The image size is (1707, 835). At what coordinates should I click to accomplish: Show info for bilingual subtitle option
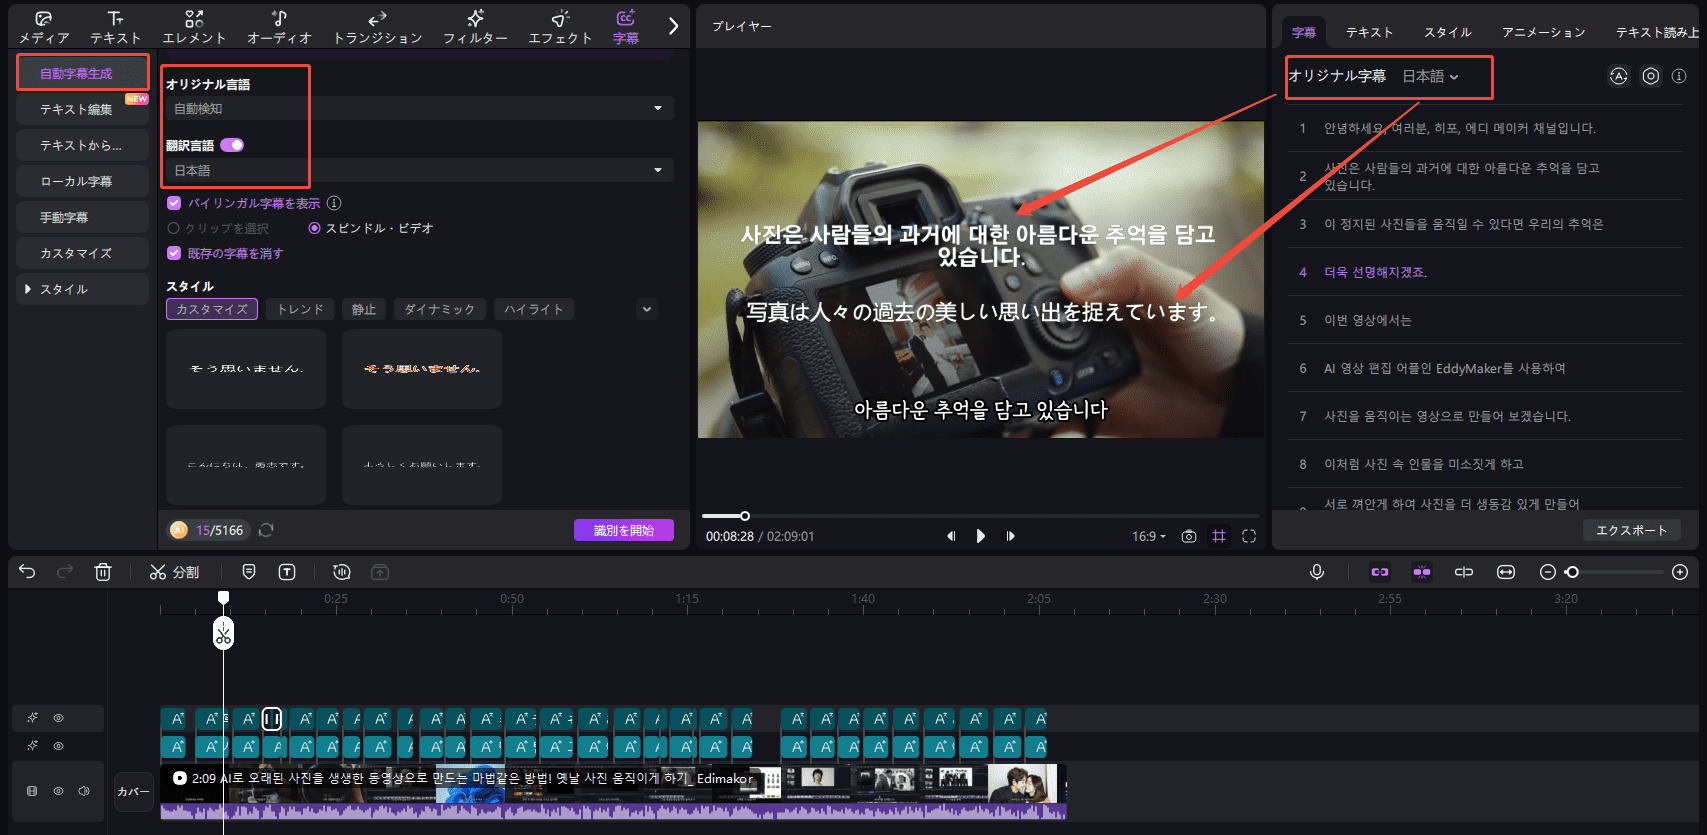coord(334,203)
